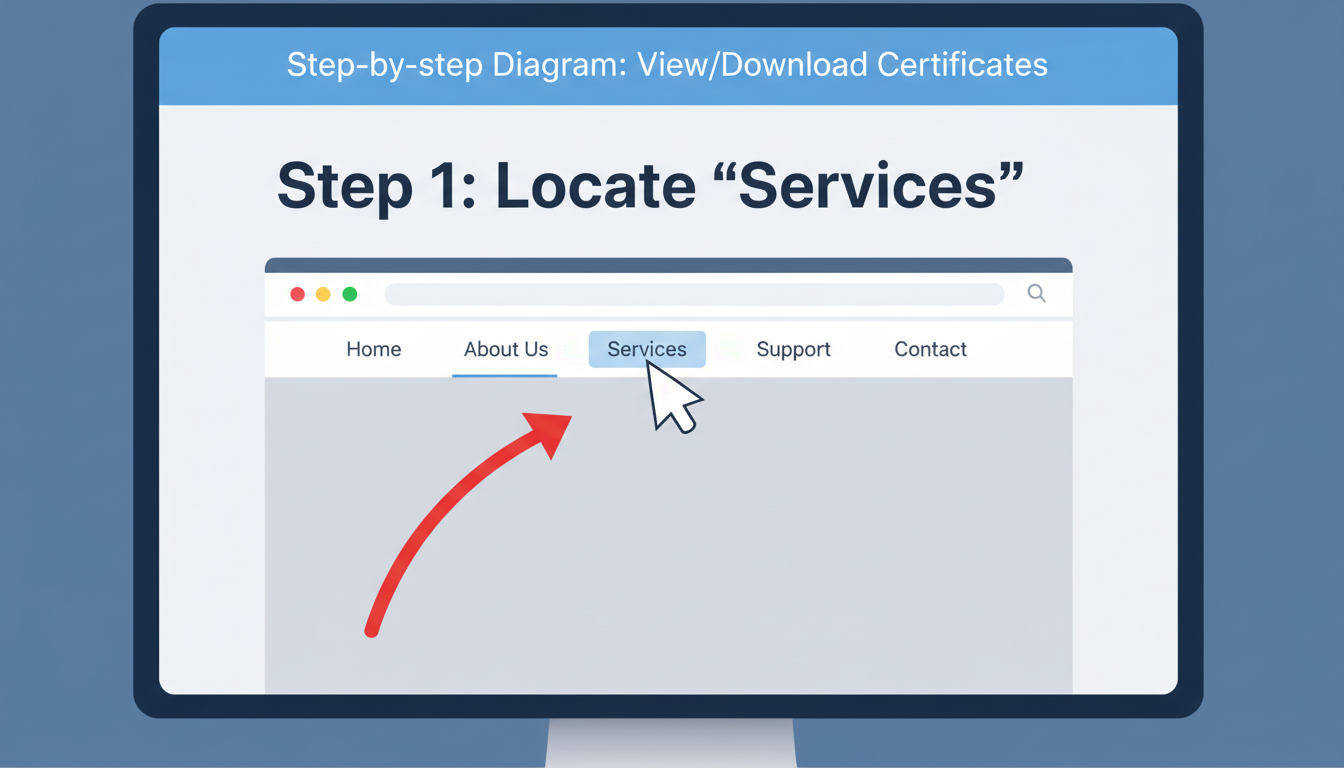1344x768 pixels.
Task: Click the yellow browser window dot
Action: (x=323, y=293)
